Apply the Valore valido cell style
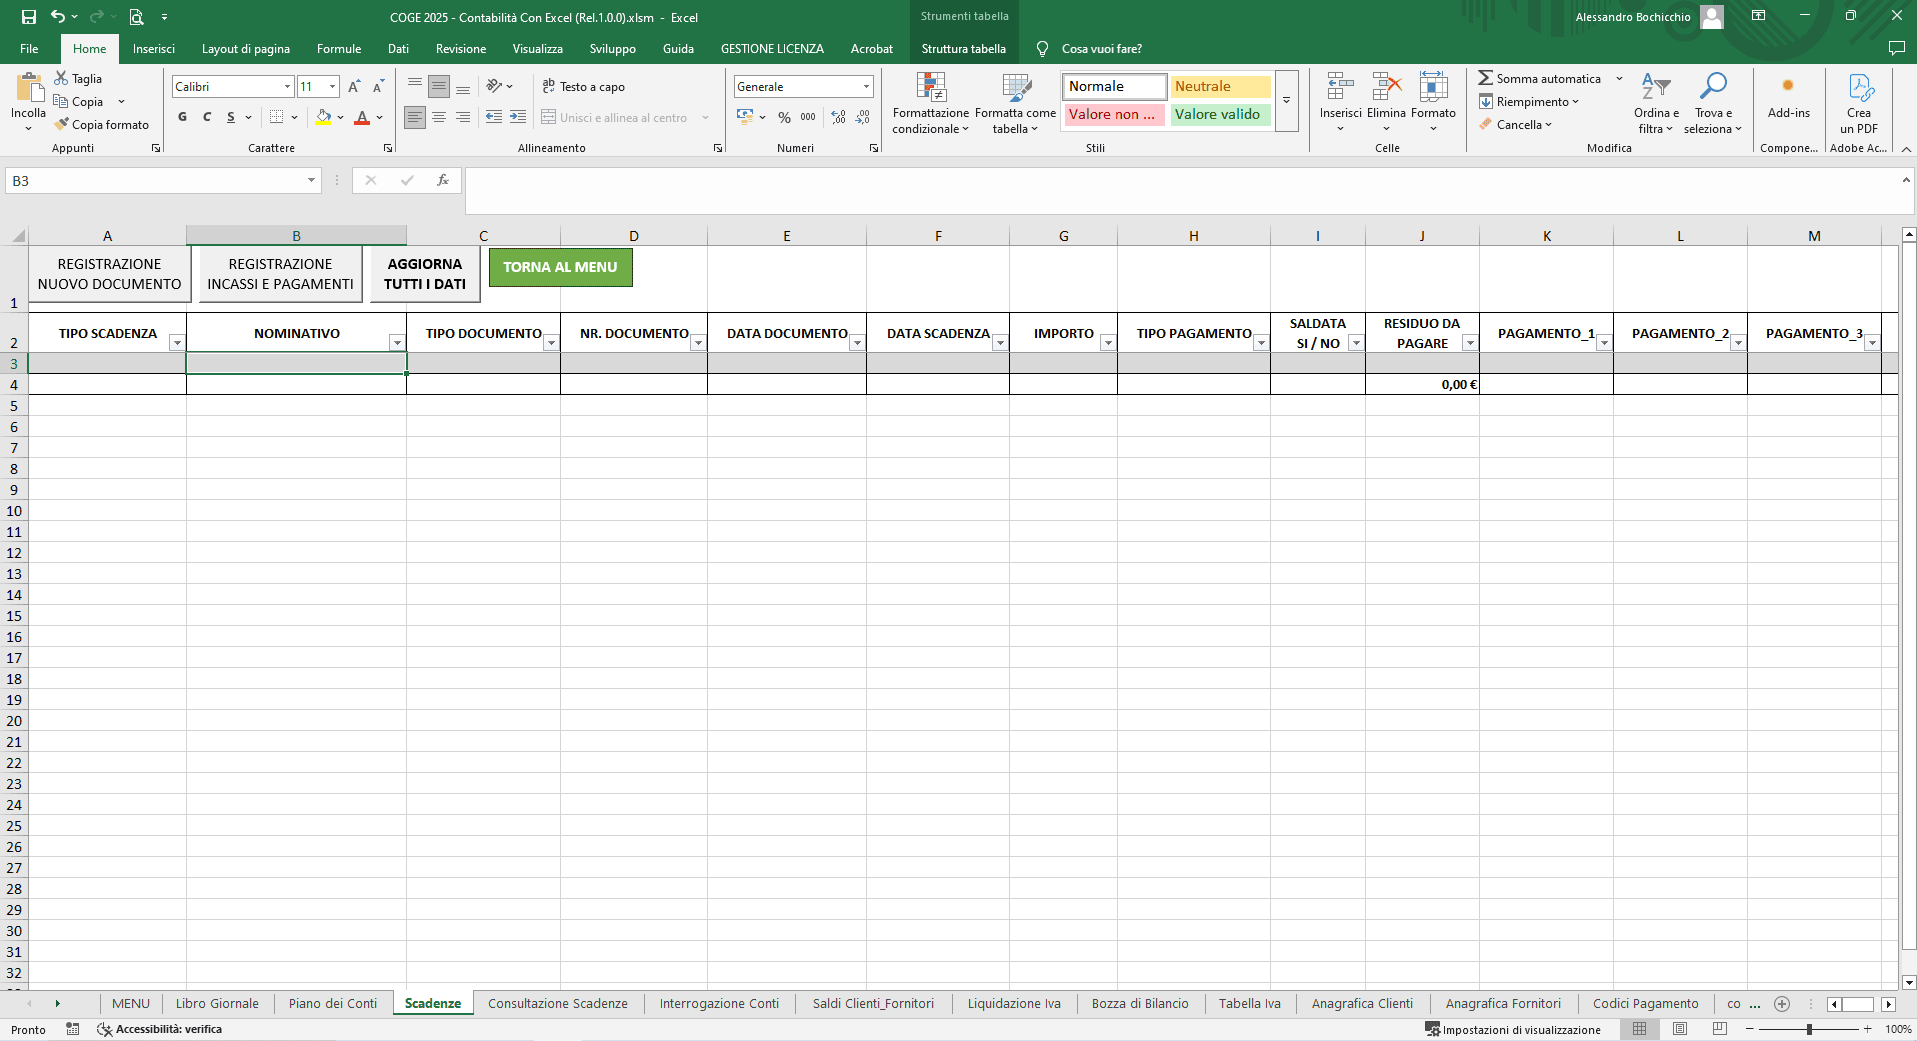The height and width of the screenshot is (1041, 1917). click(1220, 114)
